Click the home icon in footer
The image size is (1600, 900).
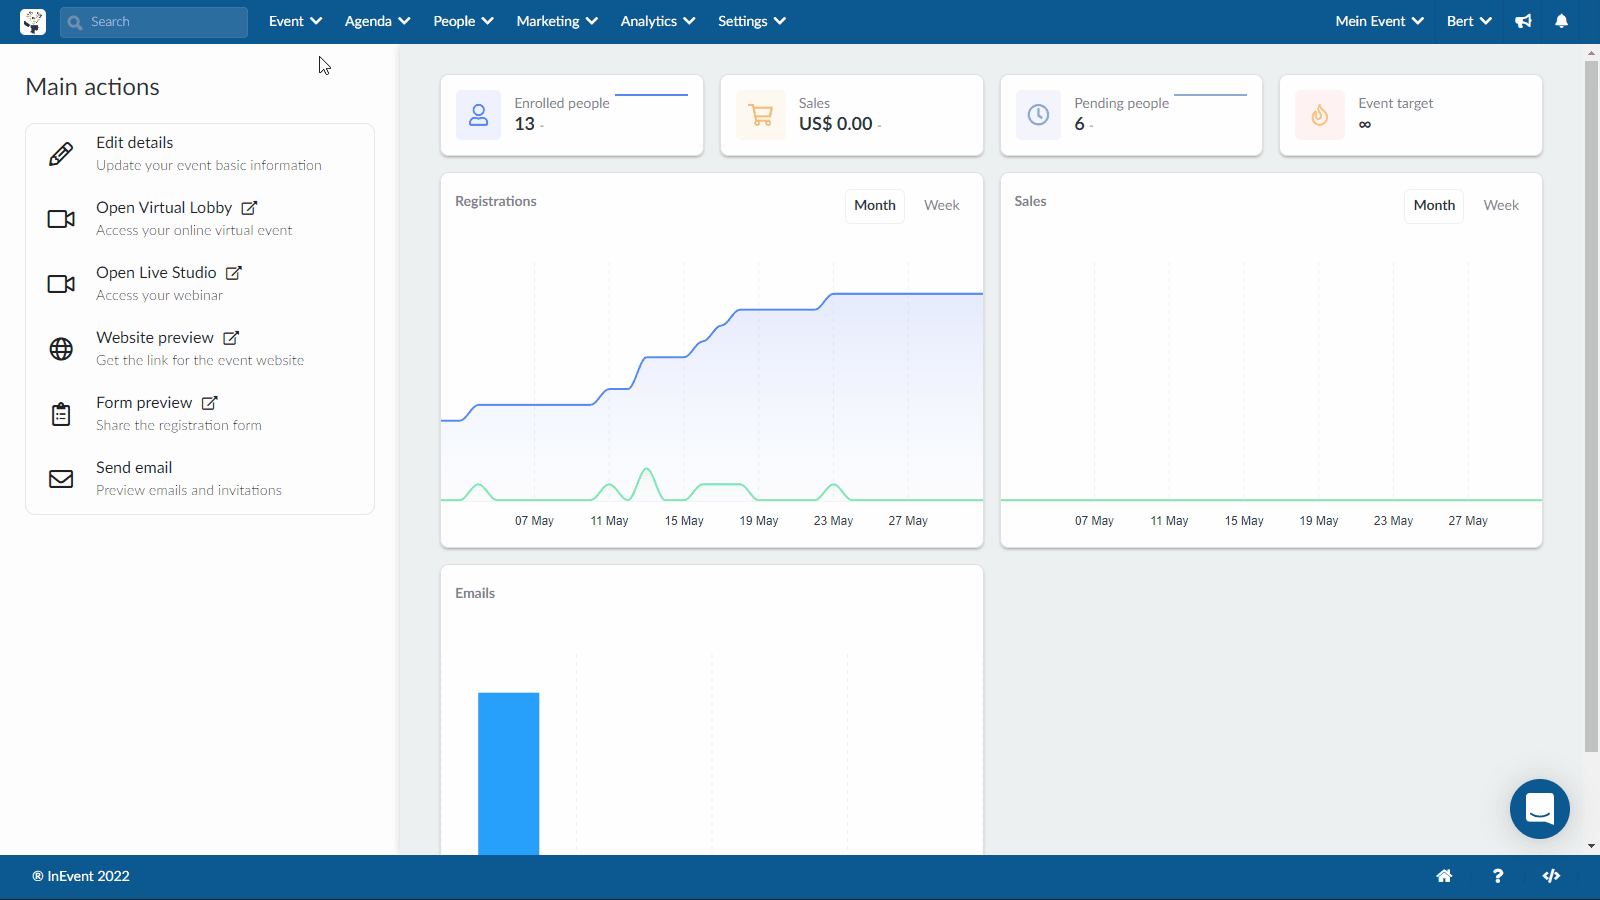tap(1444, 876)
